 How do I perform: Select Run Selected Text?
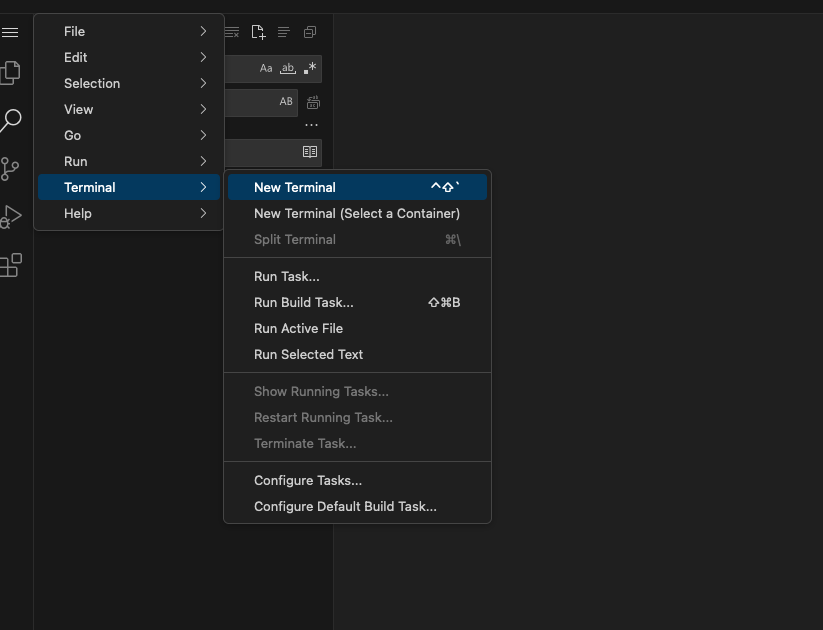tap(357, 354)
